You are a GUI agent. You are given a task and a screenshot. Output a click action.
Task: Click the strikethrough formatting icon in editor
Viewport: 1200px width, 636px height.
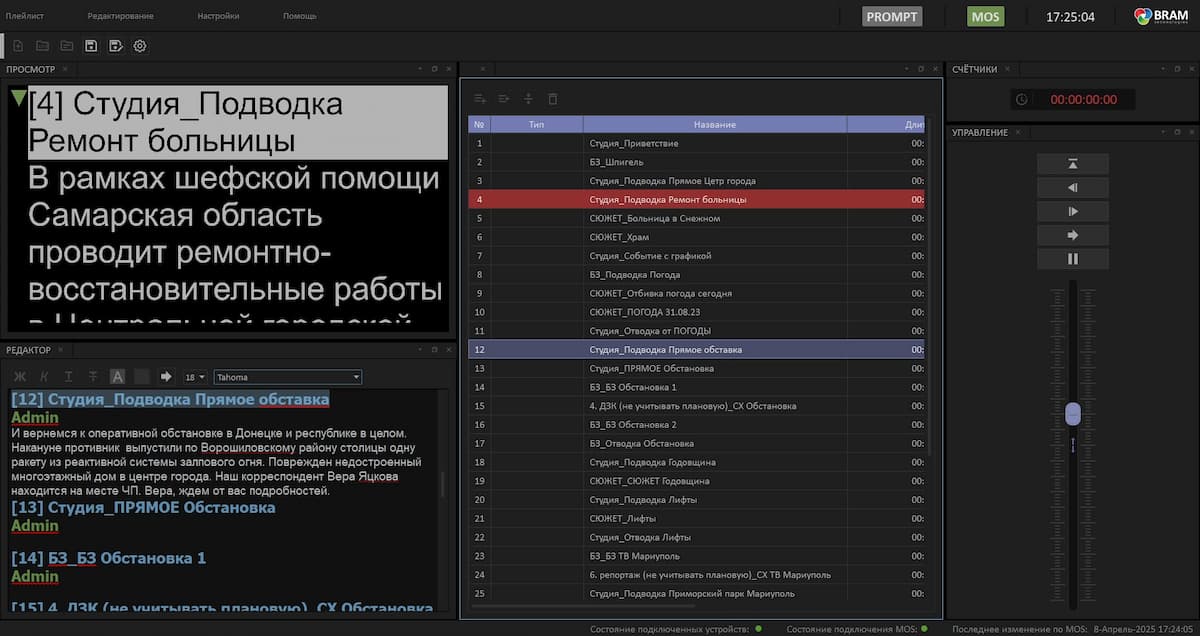point(93,377)
